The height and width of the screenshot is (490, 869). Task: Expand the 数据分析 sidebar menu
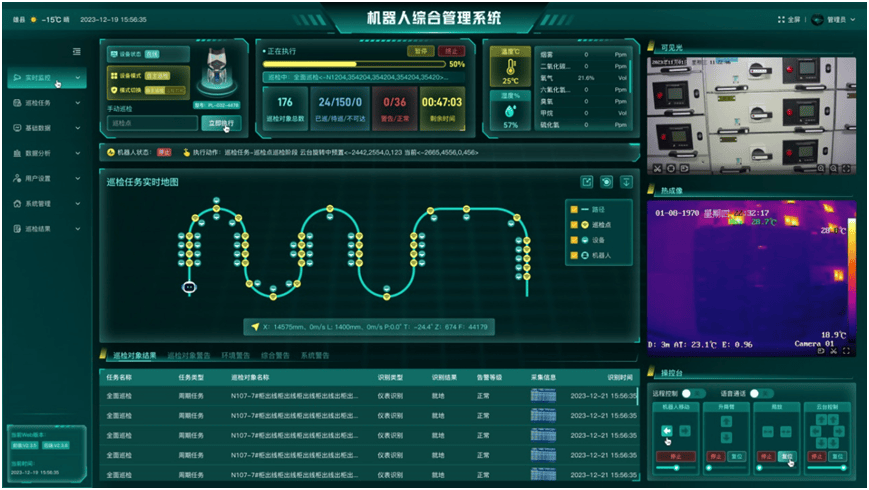[x=47, y=153]
